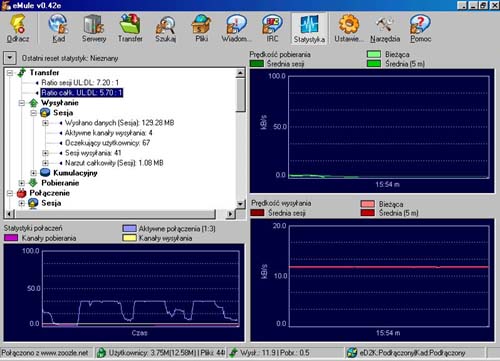500x361 pixels.
Task: Click the Sesja icon under Połączenie
Action: pyautogui.click(x=33, y=203)
